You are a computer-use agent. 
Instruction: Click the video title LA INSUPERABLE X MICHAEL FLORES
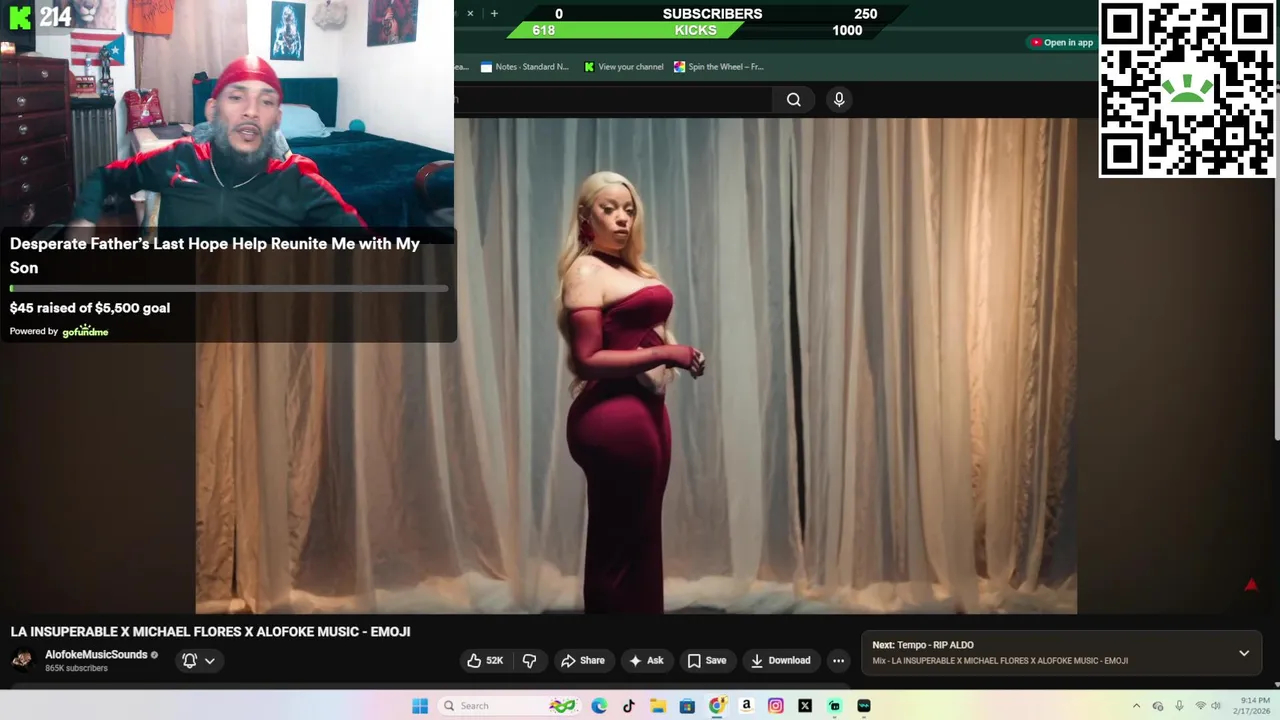(x=210, y=632)
